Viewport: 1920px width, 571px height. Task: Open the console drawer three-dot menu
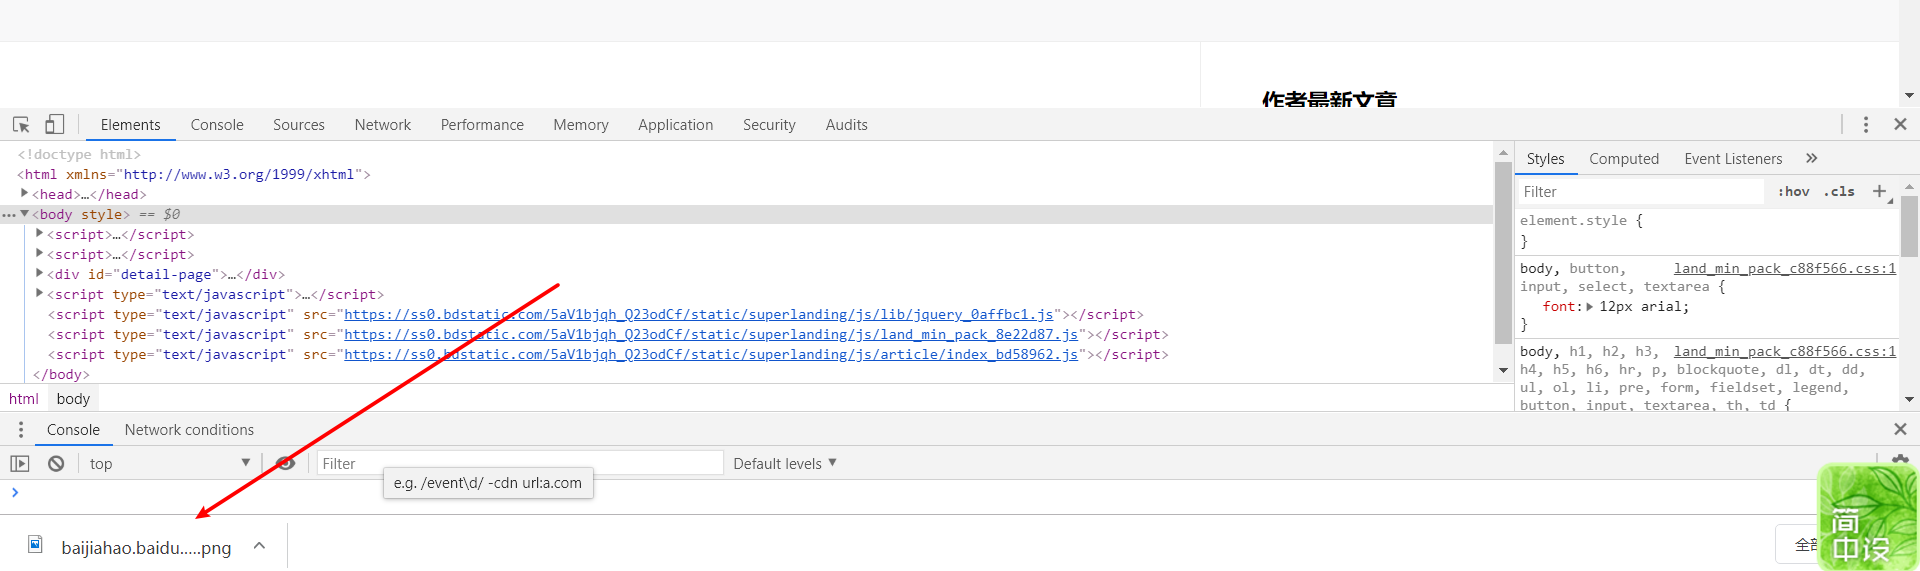point(20,429)
